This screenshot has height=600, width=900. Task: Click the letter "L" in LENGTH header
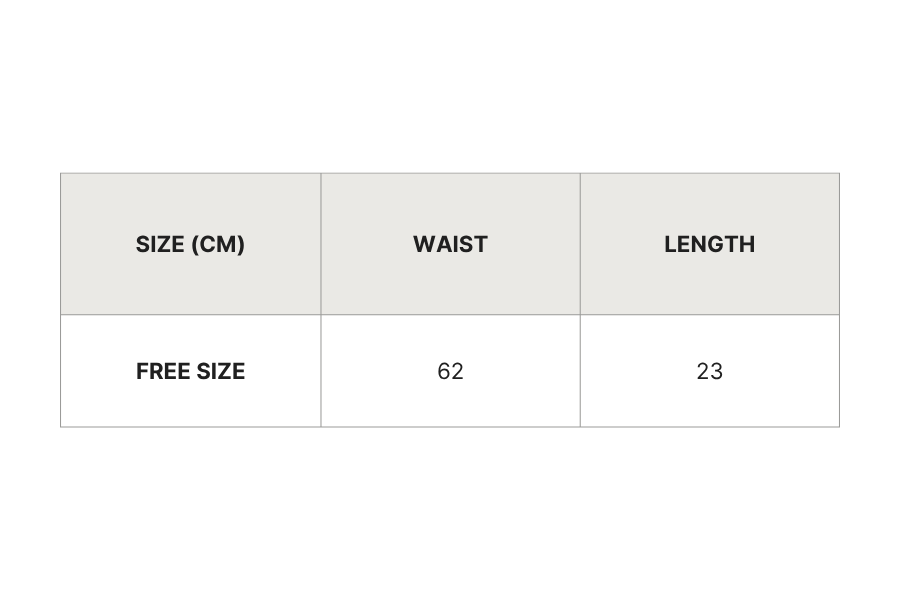click(670, 244)
